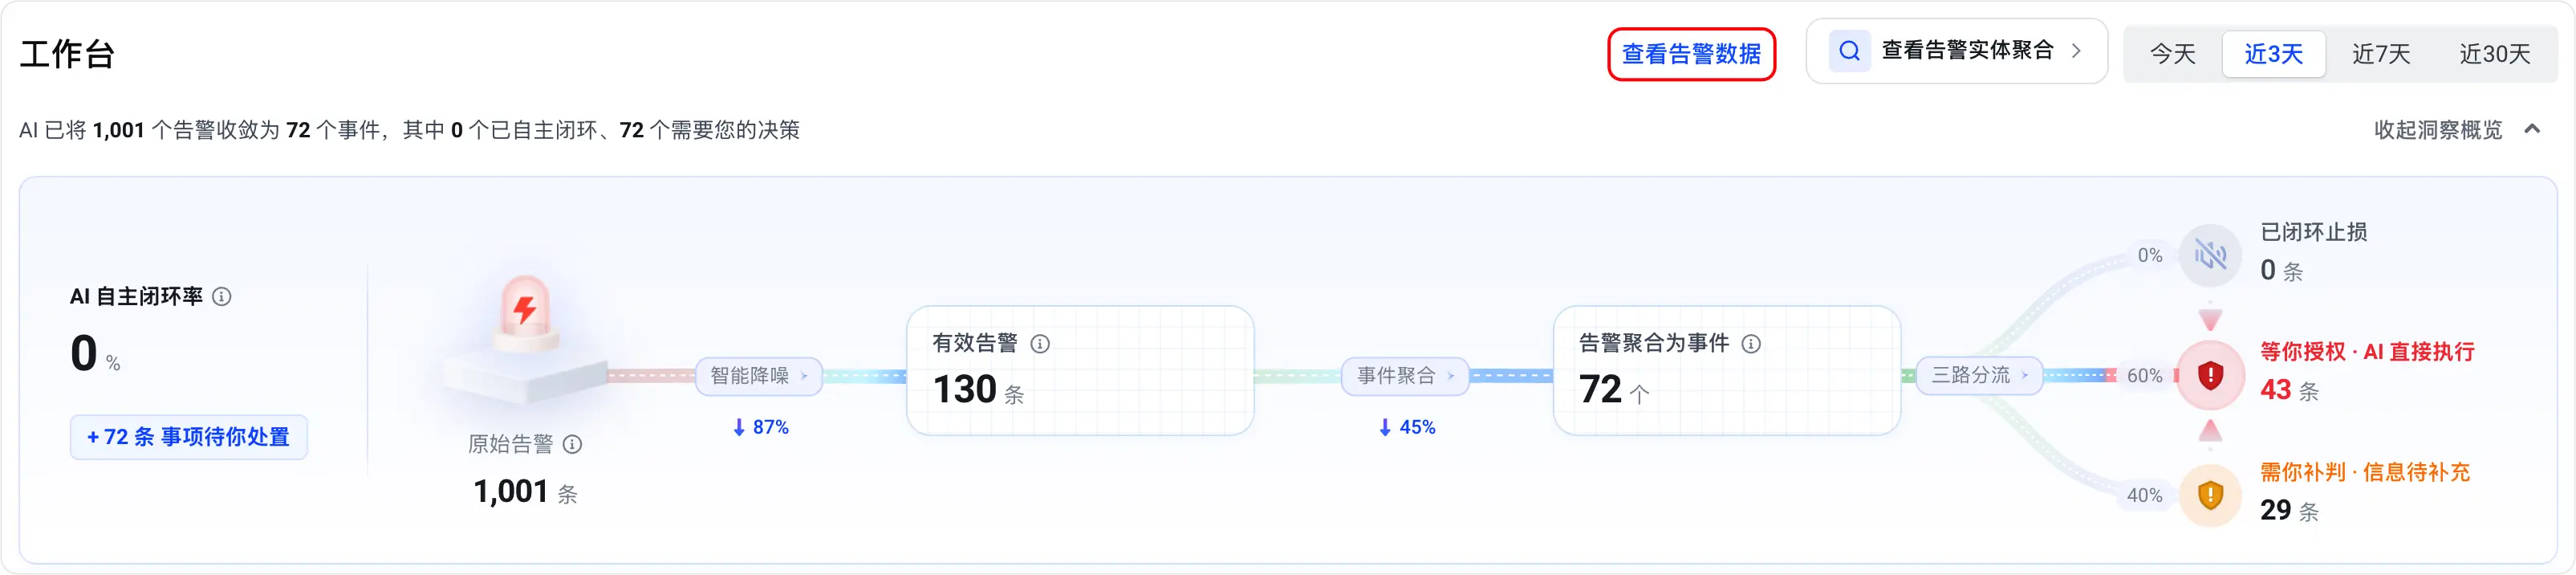
Task: Click the 原始告警 info icon
Action: click(572, 444)
